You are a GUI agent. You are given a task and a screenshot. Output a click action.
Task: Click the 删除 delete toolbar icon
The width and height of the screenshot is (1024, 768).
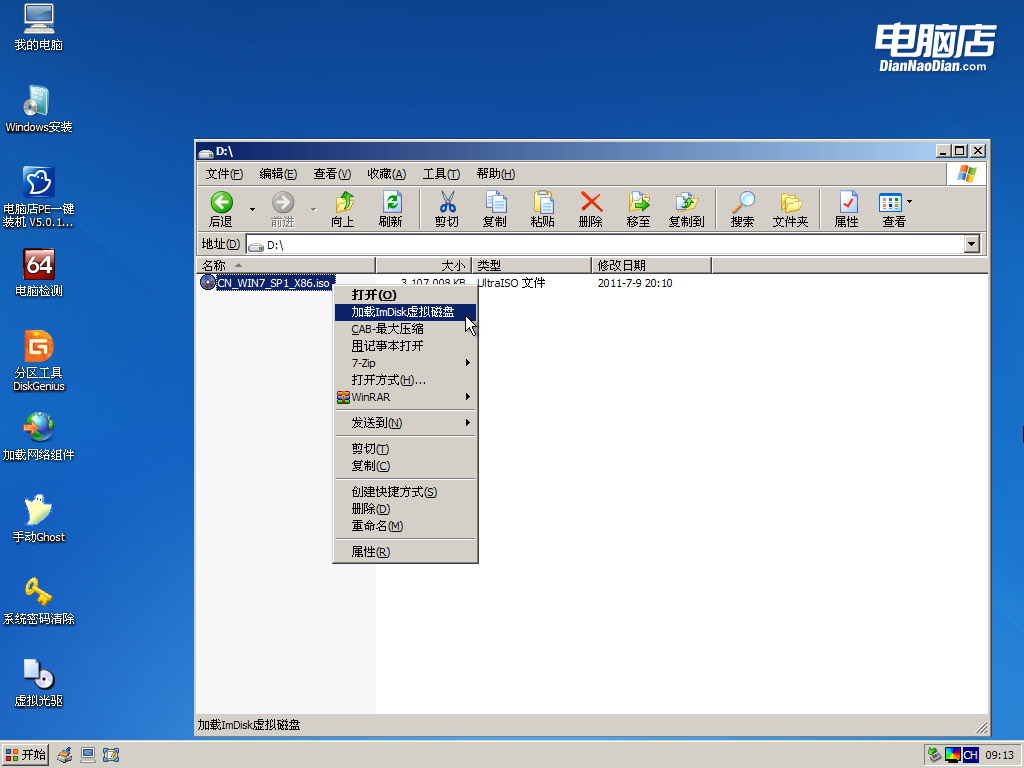[590, 208]
